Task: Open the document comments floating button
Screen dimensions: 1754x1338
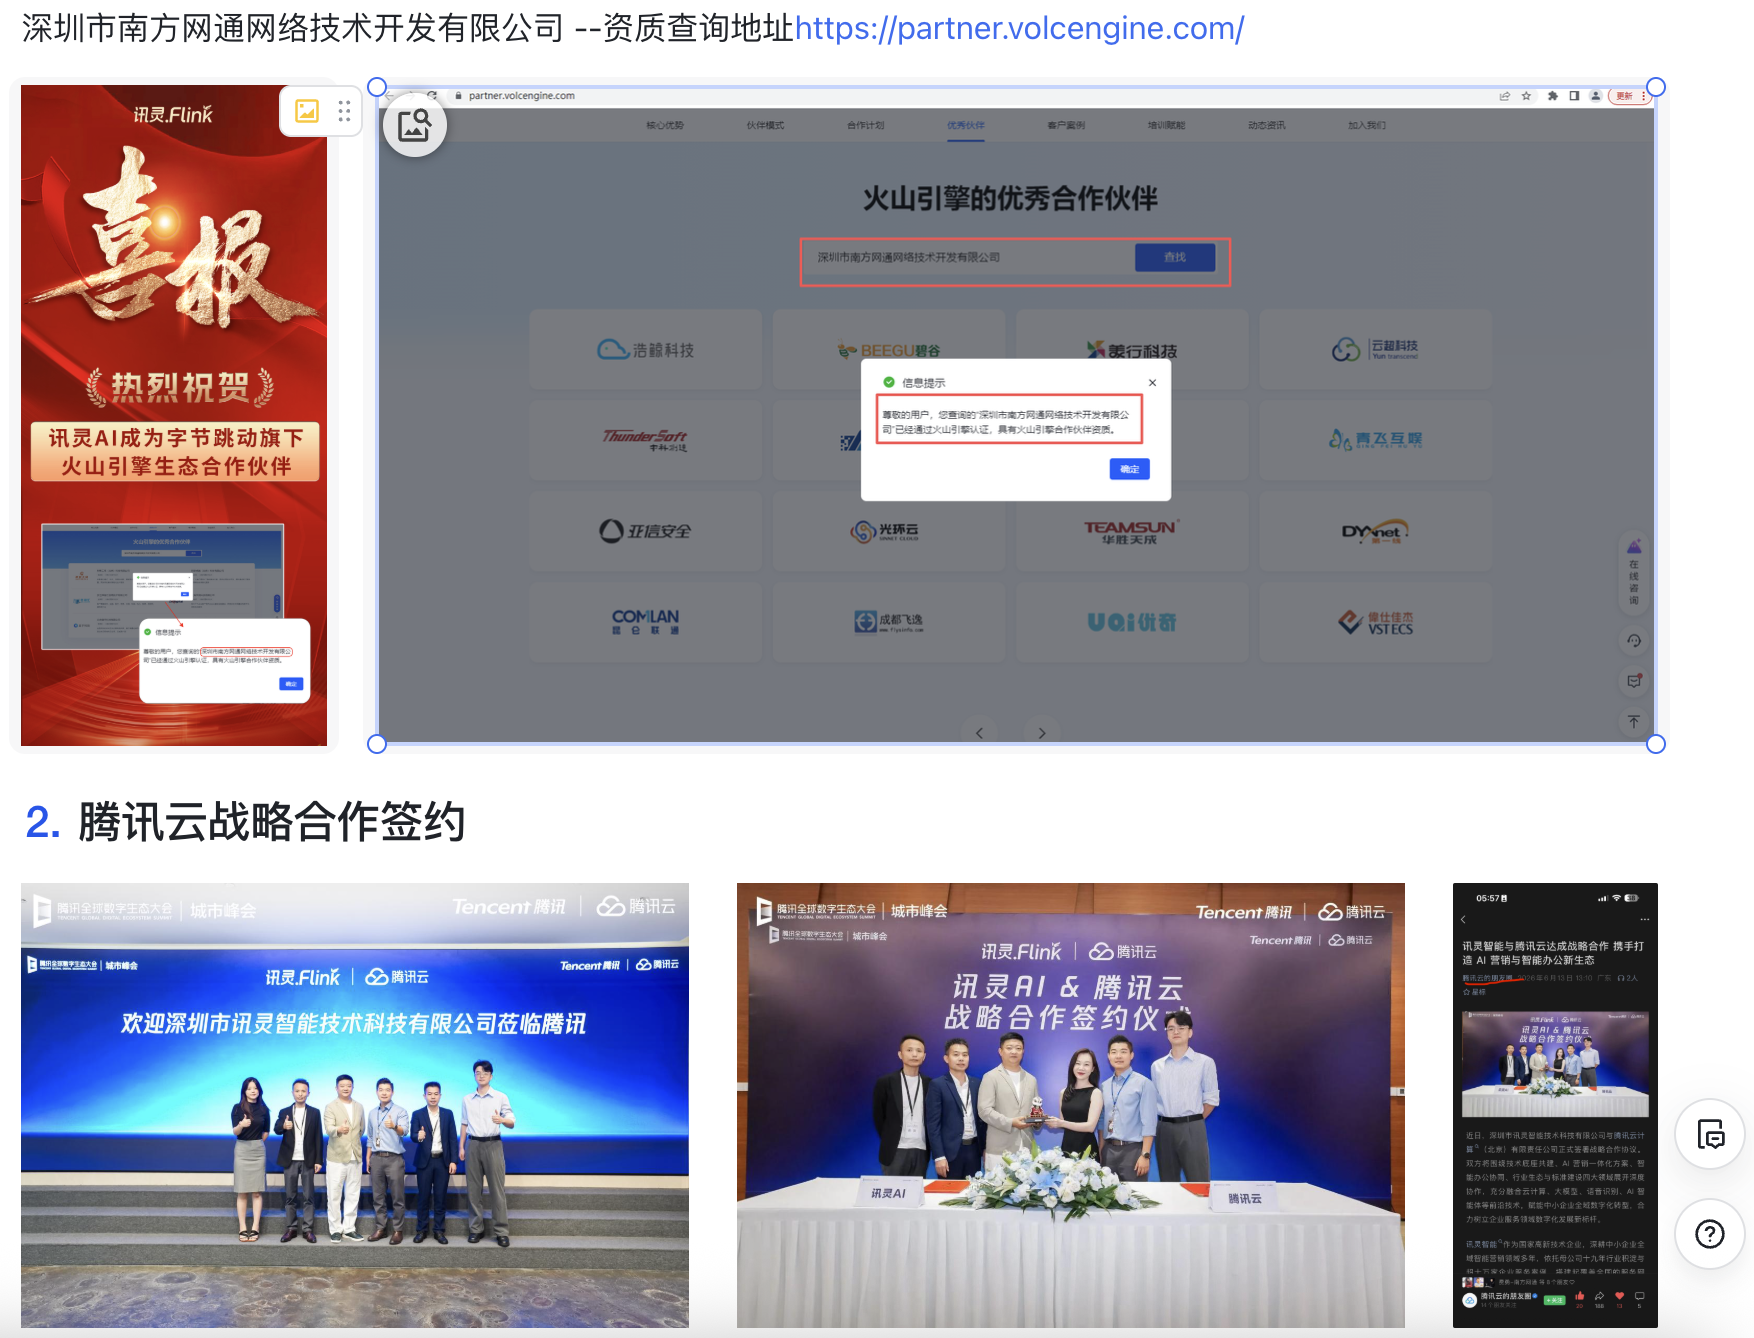Action: pos(1710,1135)
